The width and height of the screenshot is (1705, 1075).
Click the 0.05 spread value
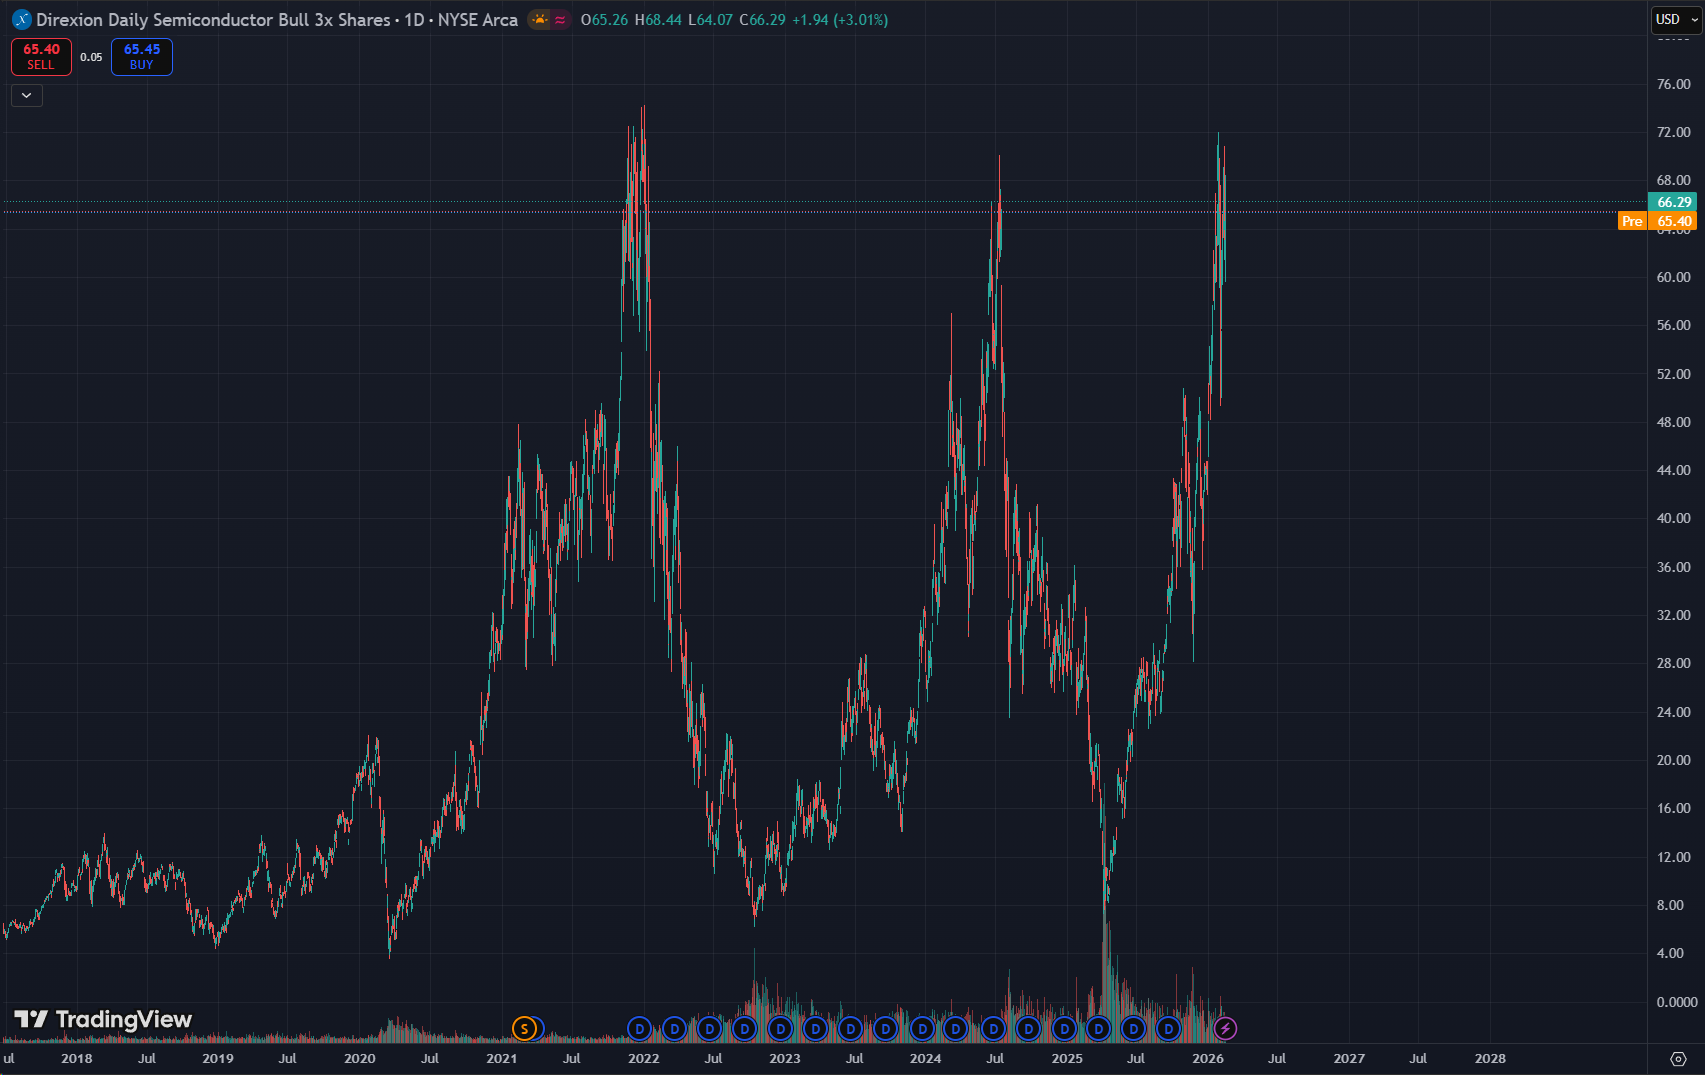tap(91, 57)
